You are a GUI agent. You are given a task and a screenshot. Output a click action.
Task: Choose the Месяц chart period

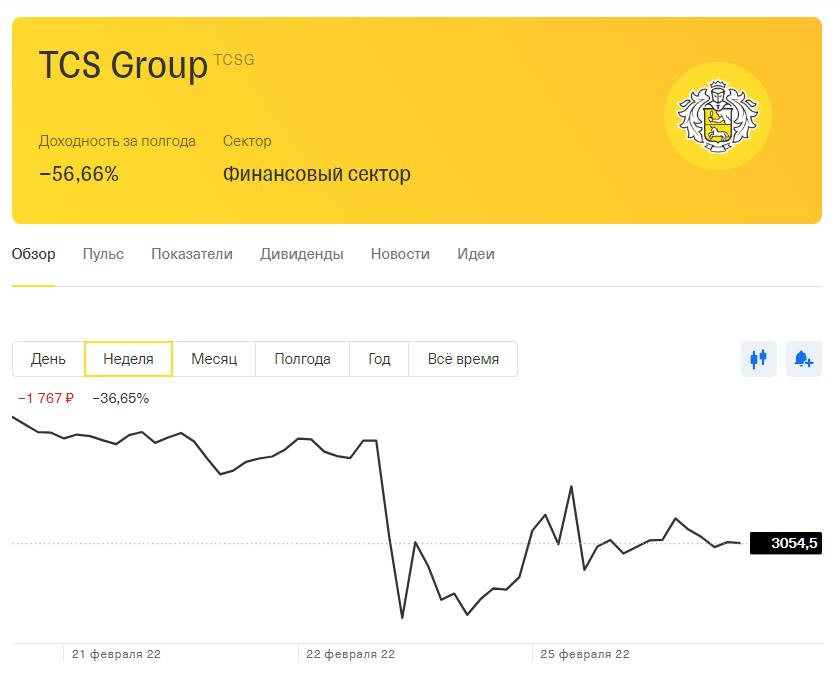point(214,359)
